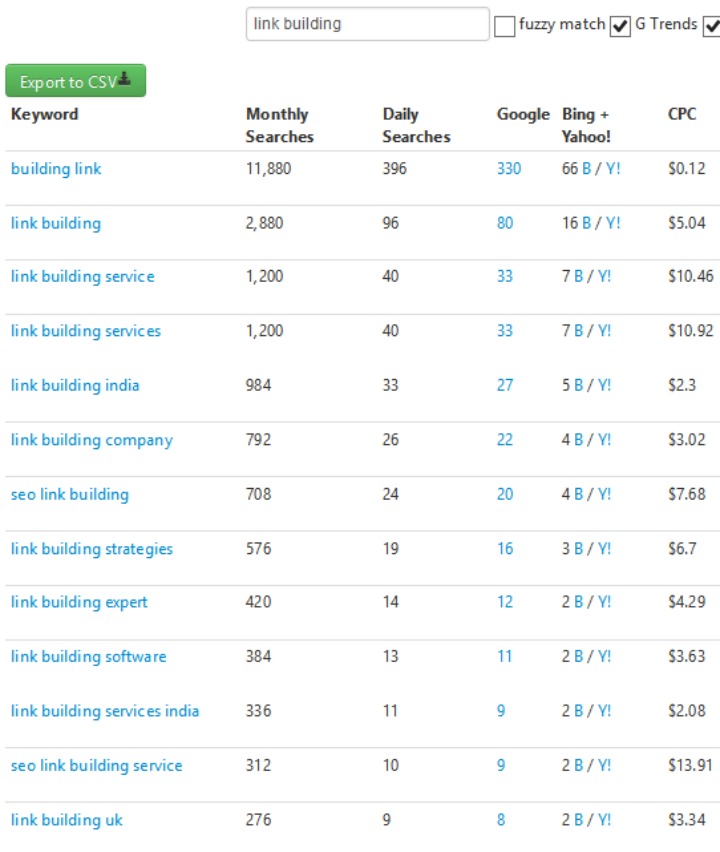The width and height of the screenshot is (720, 852).
Task: Open 'link building strategies' keyword link
Action: 91,549
